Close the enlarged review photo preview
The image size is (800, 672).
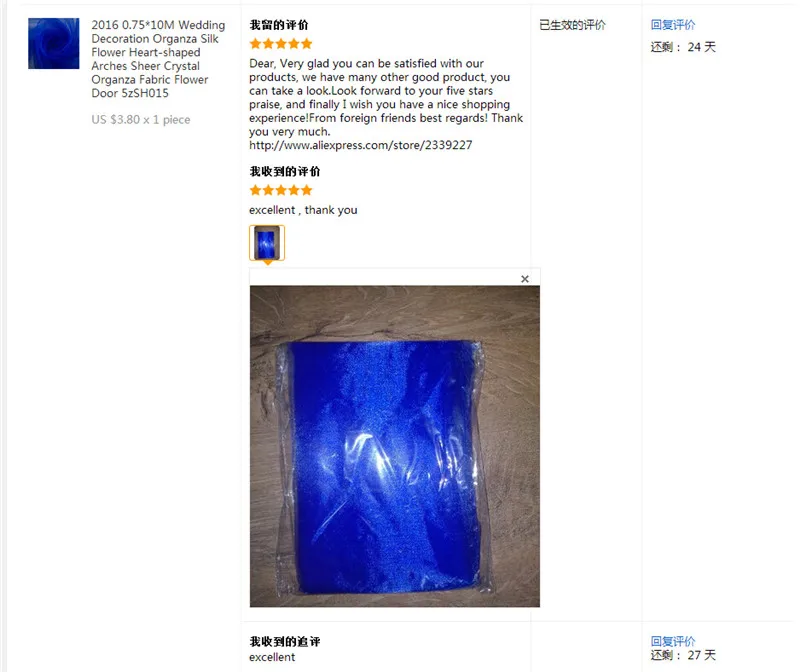524,279
